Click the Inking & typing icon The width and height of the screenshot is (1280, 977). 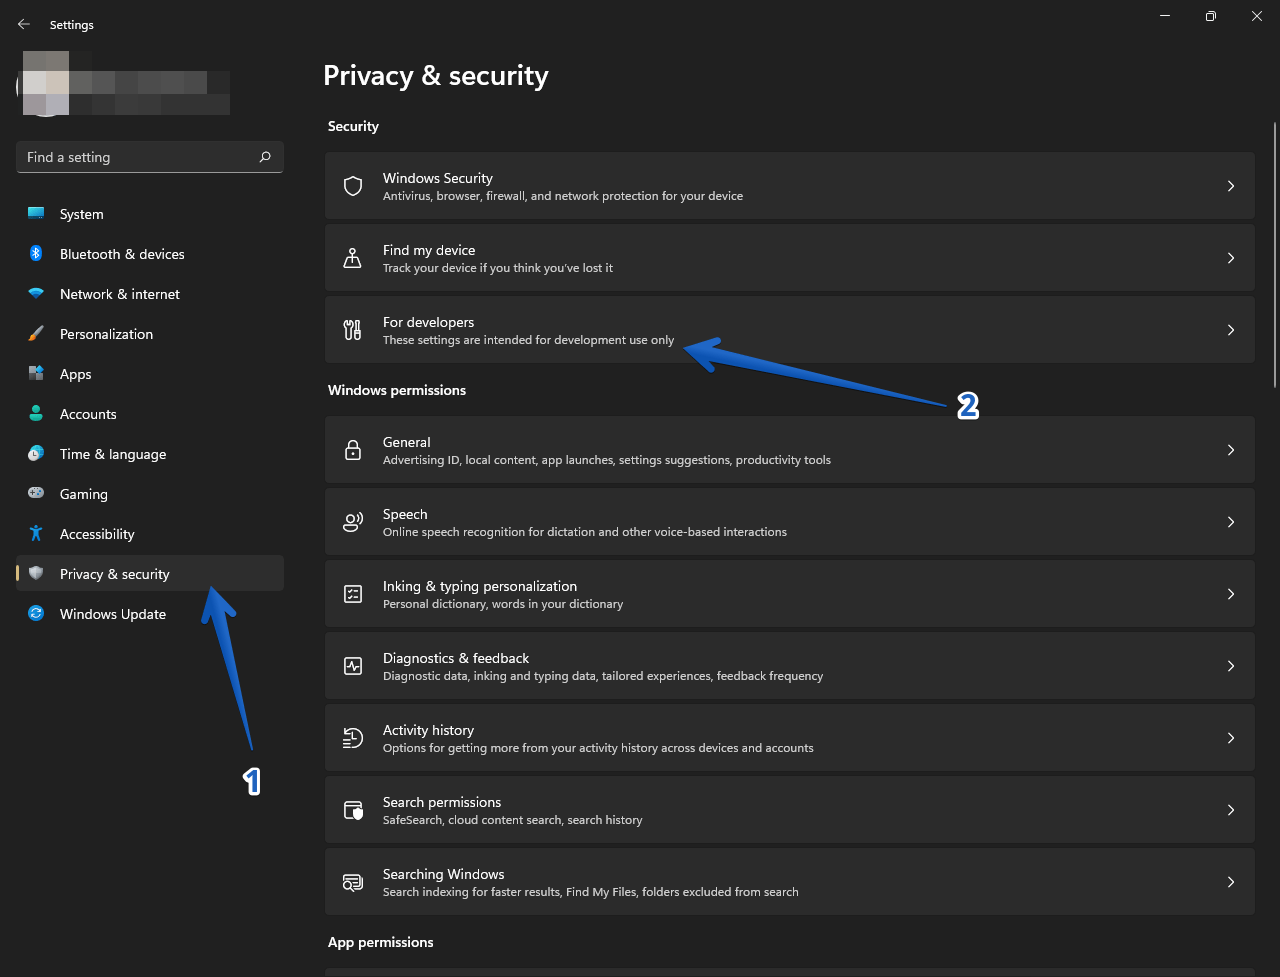click(353, 594)
